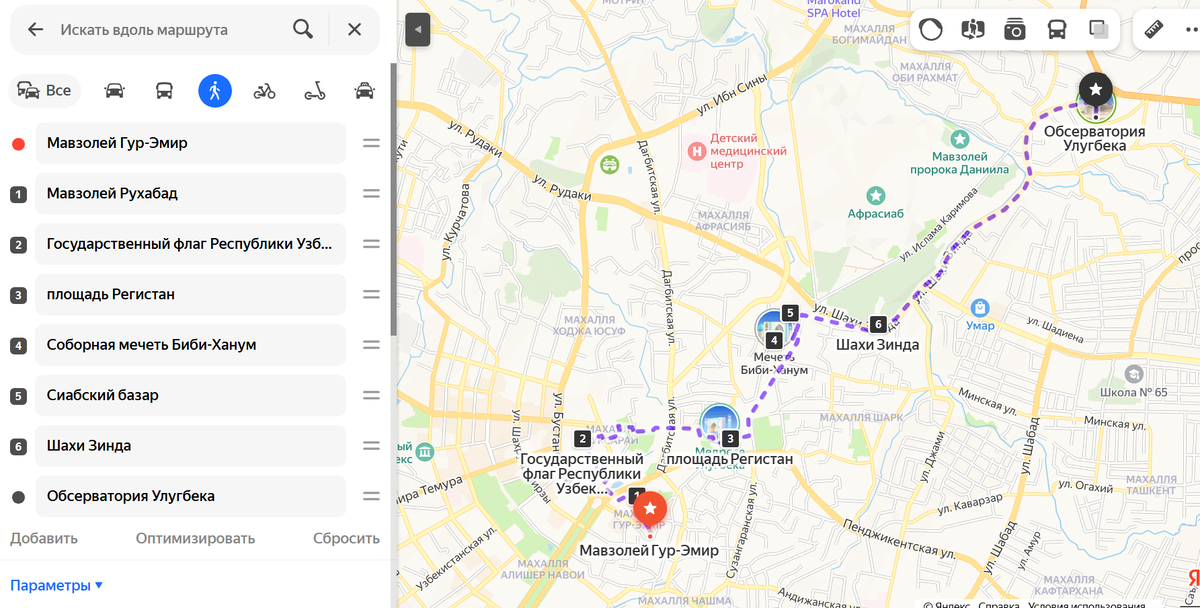This screenshot has width=1200, height=608.
Task: Click Умар shopping bag map icon
Action: pos(981,308)
